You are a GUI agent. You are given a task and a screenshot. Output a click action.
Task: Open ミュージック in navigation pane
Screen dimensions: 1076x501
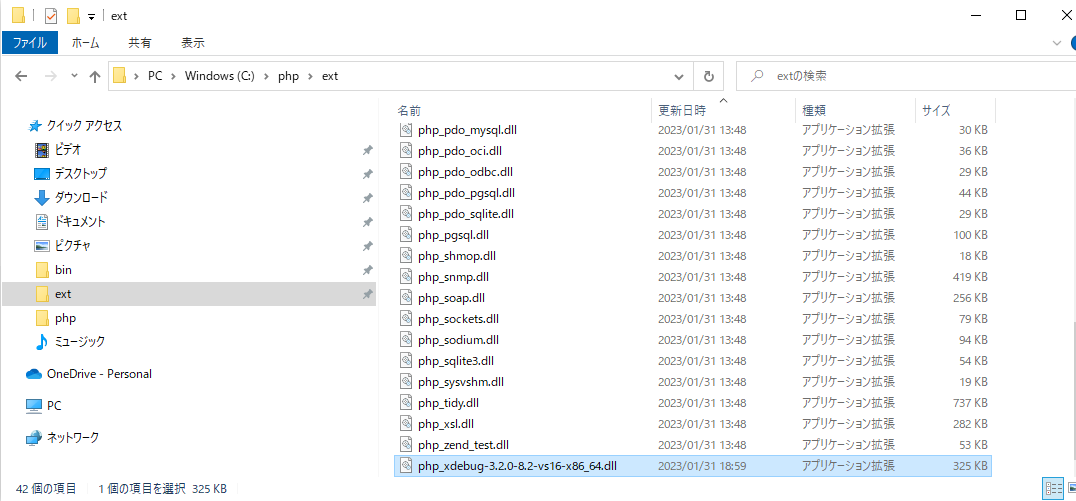click(80, 341)
